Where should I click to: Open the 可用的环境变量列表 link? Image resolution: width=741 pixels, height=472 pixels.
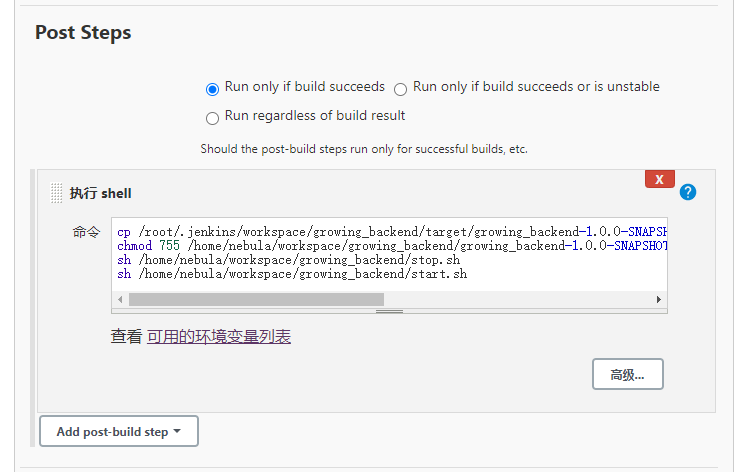click(x=219, y=337)
